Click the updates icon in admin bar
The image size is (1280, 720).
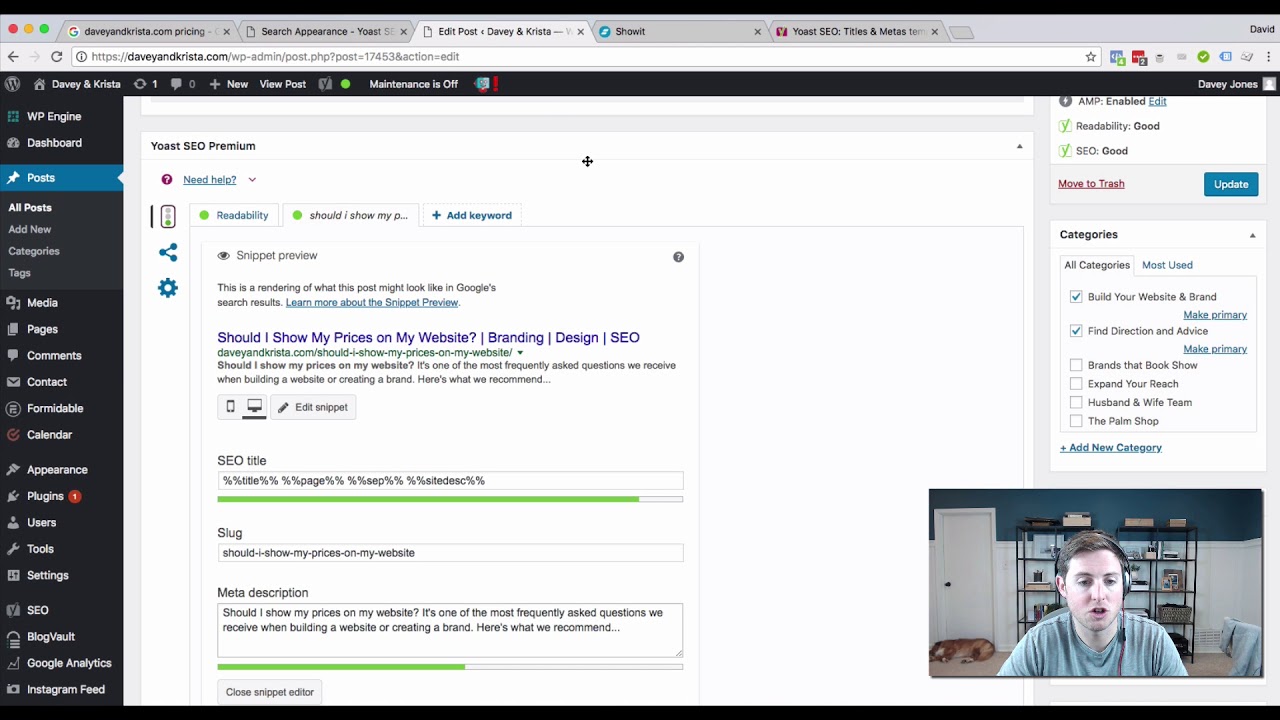[140, 84]
